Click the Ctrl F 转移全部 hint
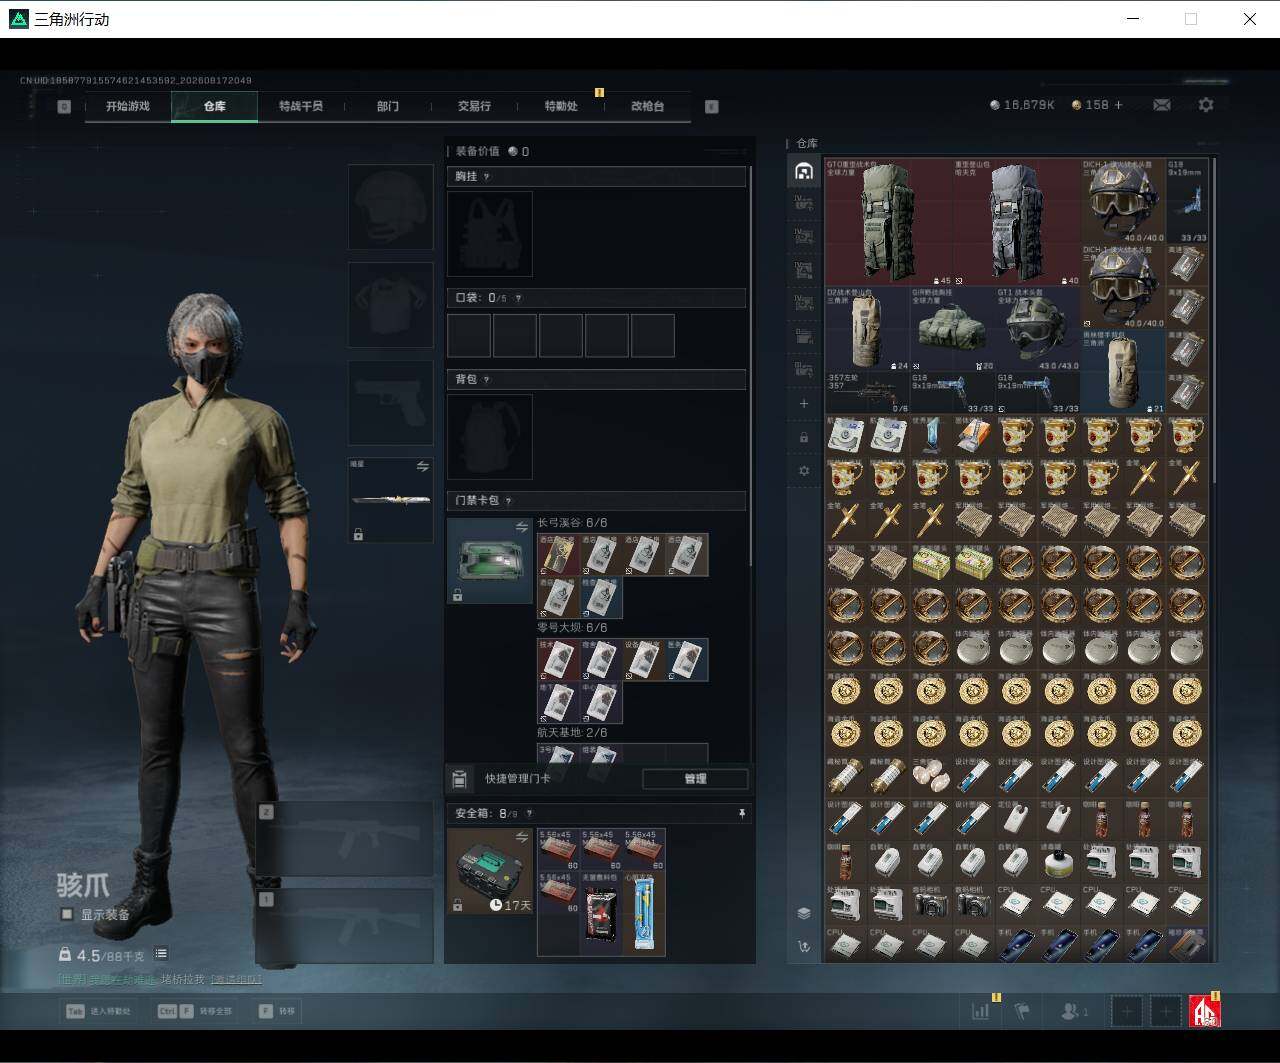 (x=195, y=1011)
